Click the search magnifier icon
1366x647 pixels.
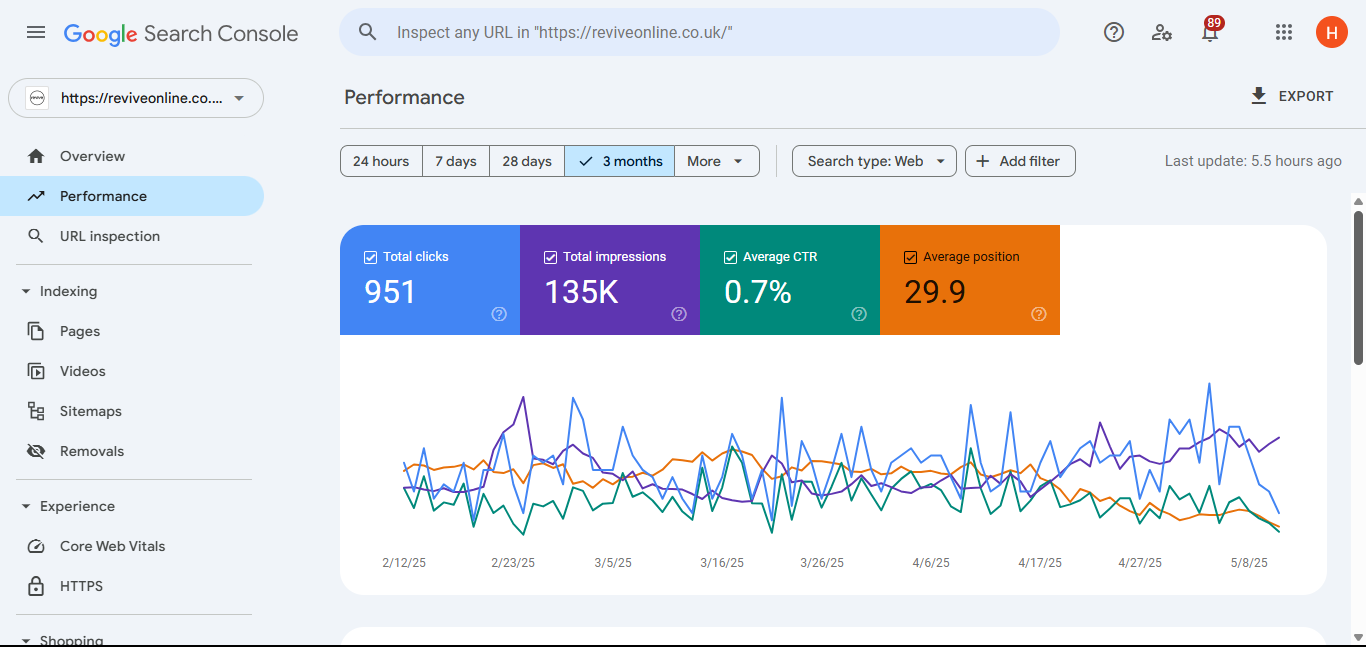368,32
